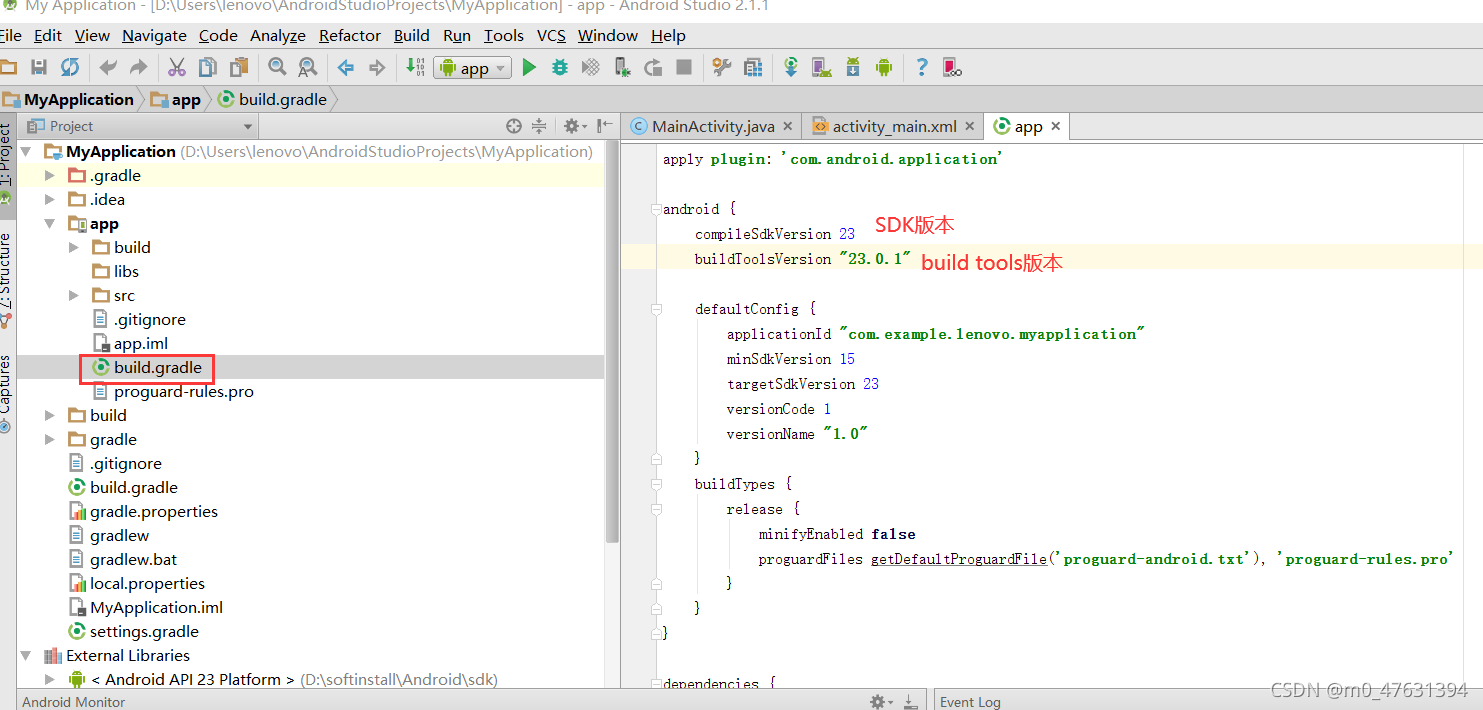Click the Undo arrow icon
1483x710 pixels.
108,67
